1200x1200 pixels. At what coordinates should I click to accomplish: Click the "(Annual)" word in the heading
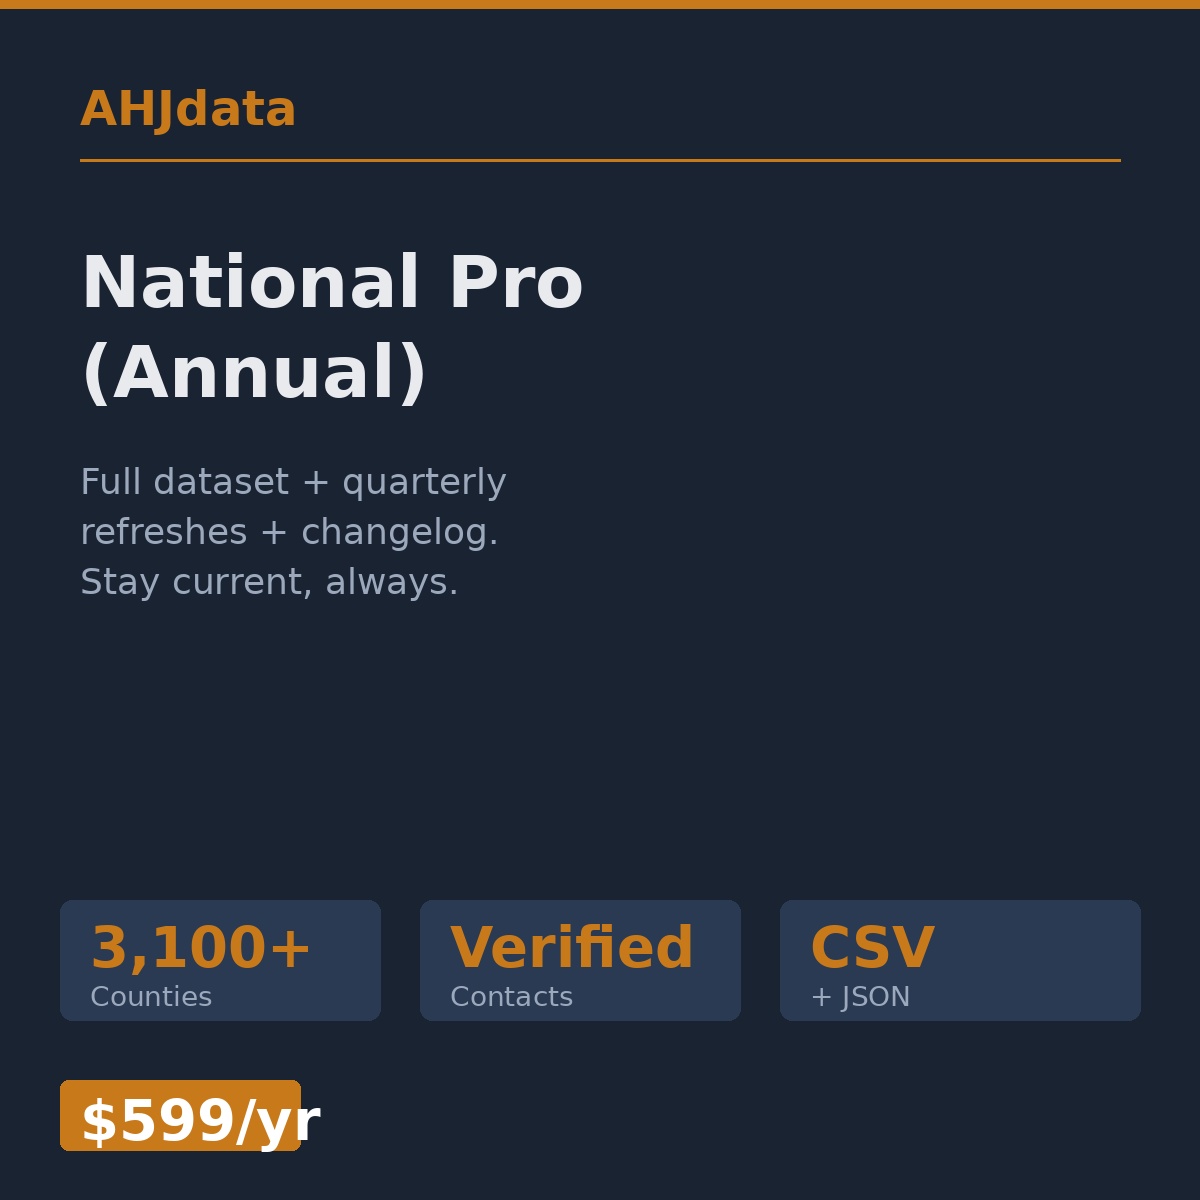pos(254,375)
